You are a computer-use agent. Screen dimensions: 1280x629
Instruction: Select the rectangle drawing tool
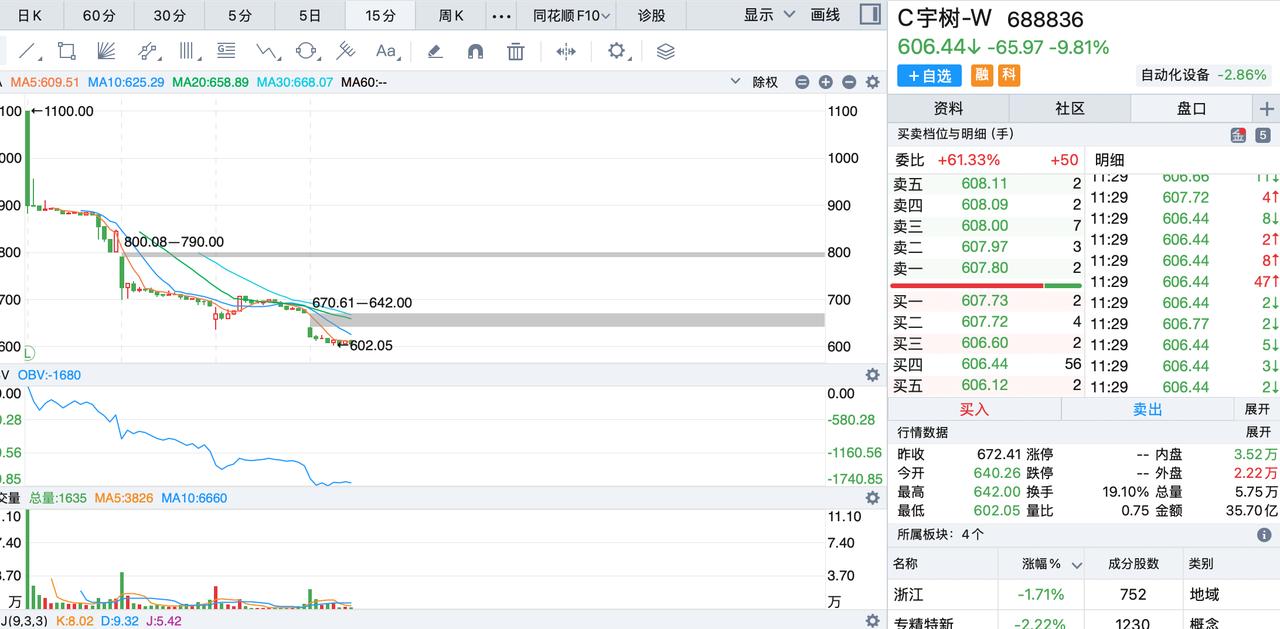point(67,51)
